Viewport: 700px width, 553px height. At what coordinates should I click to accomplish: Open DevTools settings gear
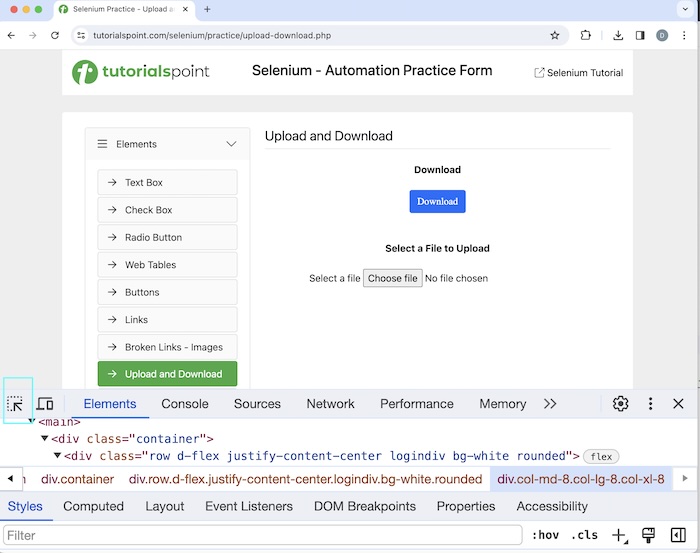click(x=620, y=404)
